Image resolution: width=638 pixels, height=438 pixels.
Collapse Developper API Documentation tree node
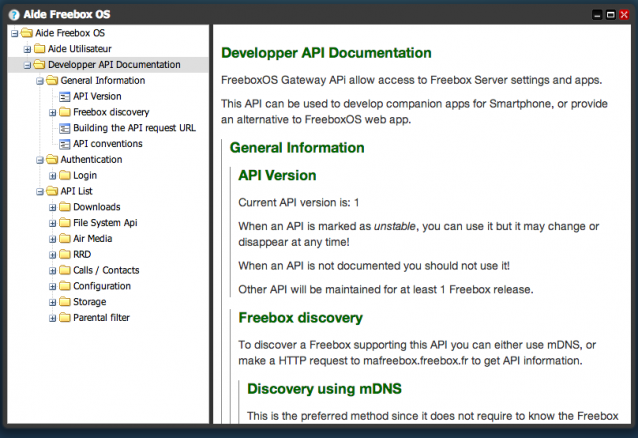(x=27, y=65)
